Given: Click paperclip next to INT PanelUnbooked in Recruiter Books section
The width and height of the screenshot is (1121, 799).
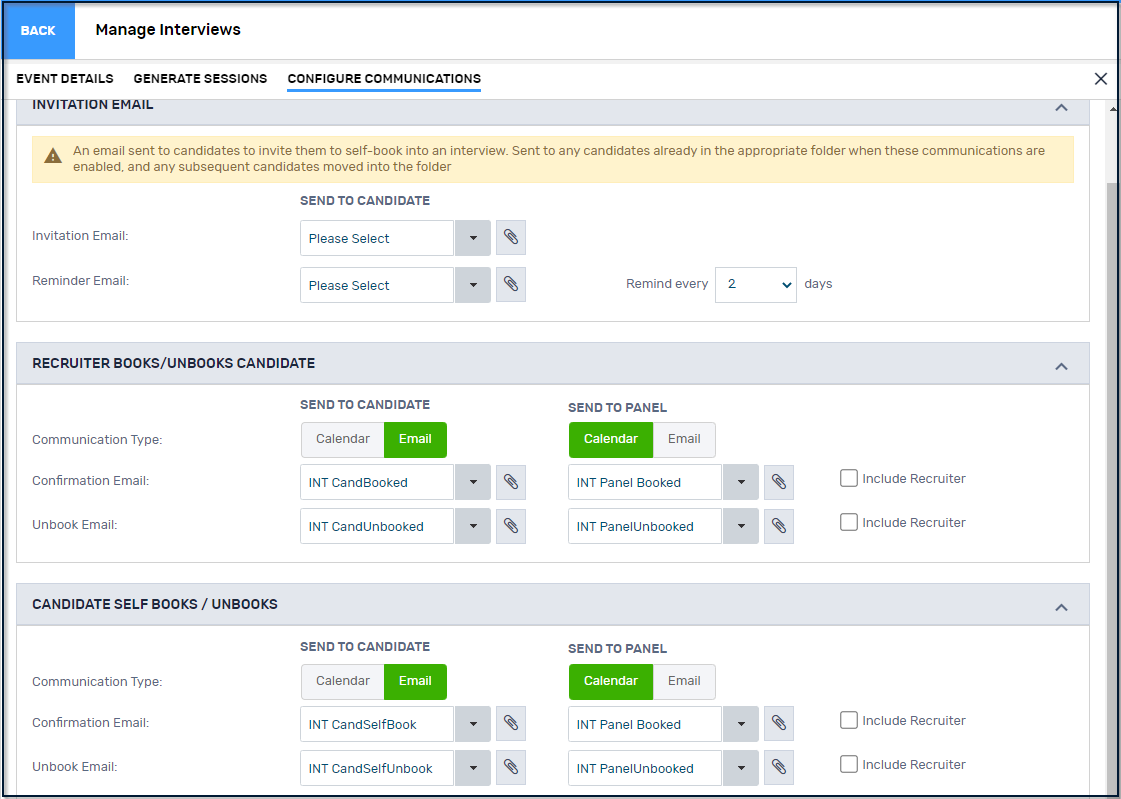Looking at the screenshot, I should point(779,526).
